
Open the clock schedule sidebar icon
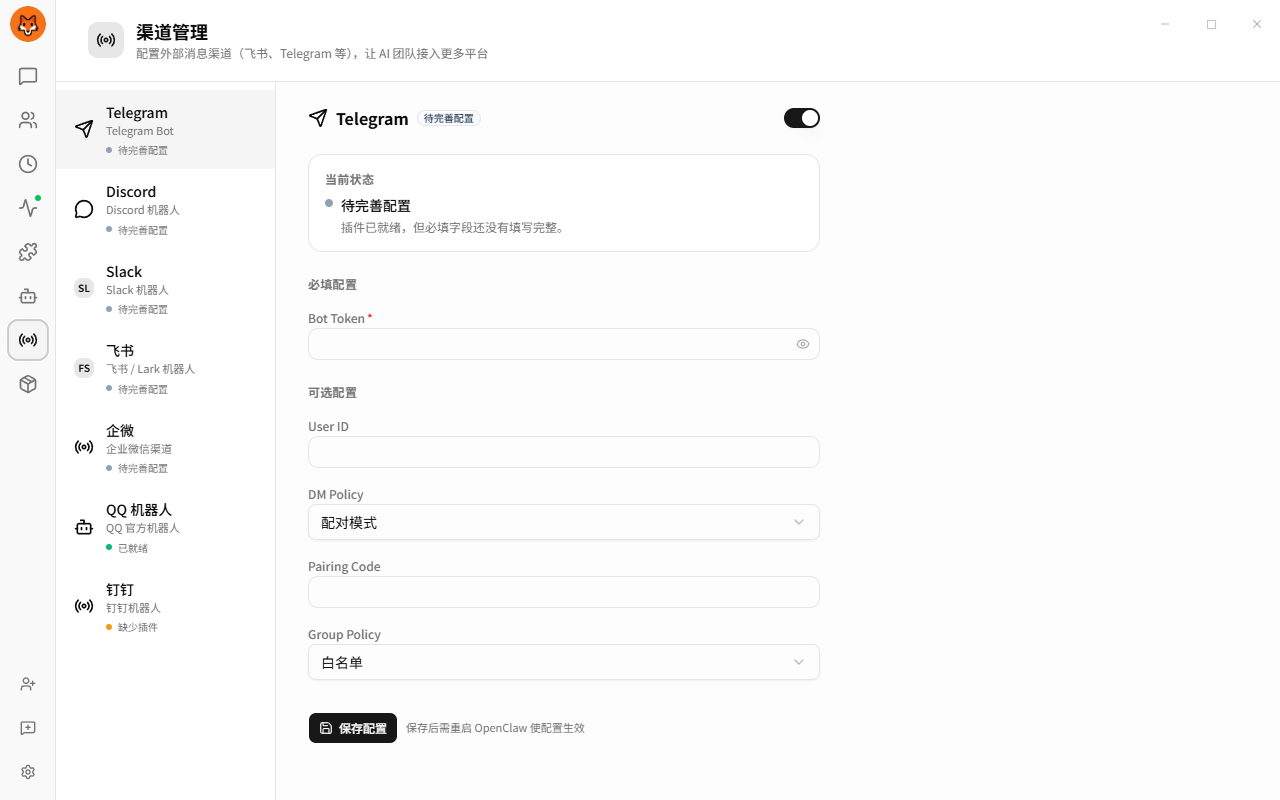(28, 164)
